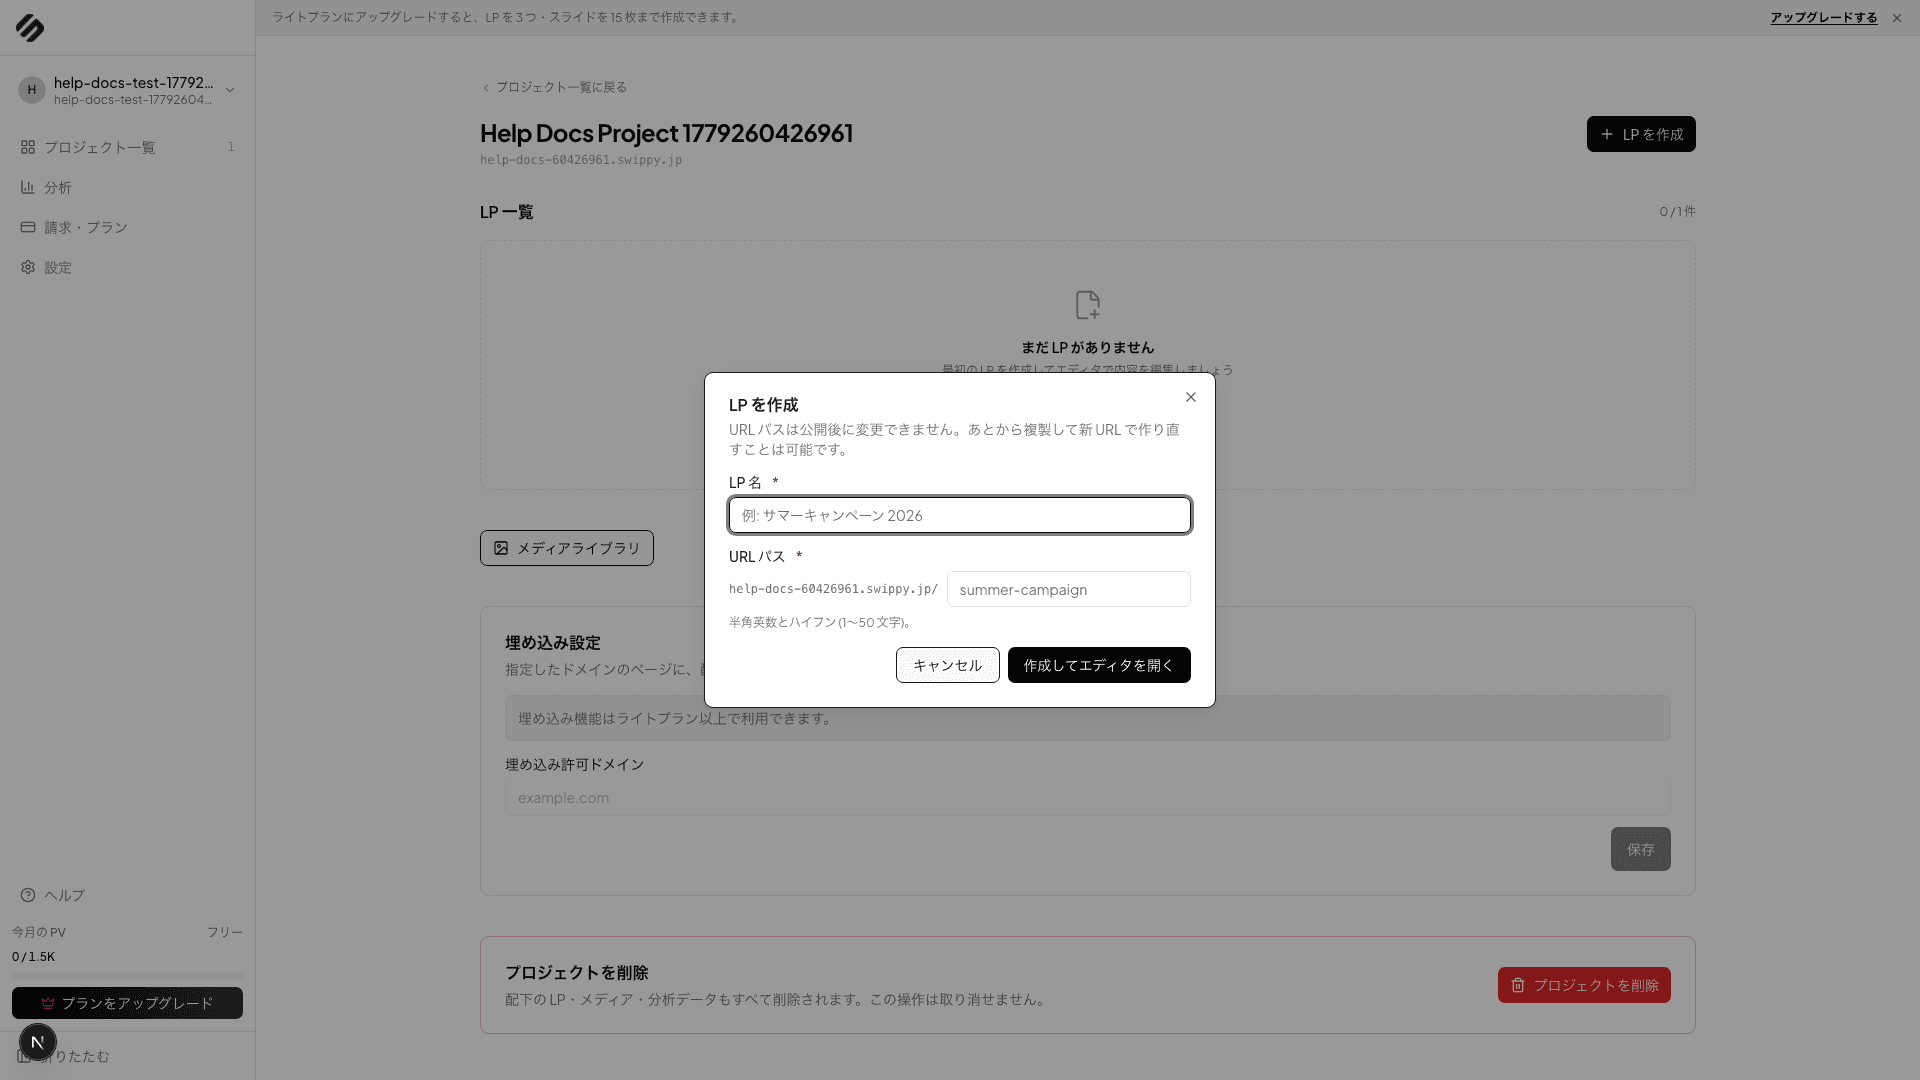This screenshot has width=1920, height=1080.
Task: Click the LP を作成 button at top right
Action: [x=1641, y=134]
